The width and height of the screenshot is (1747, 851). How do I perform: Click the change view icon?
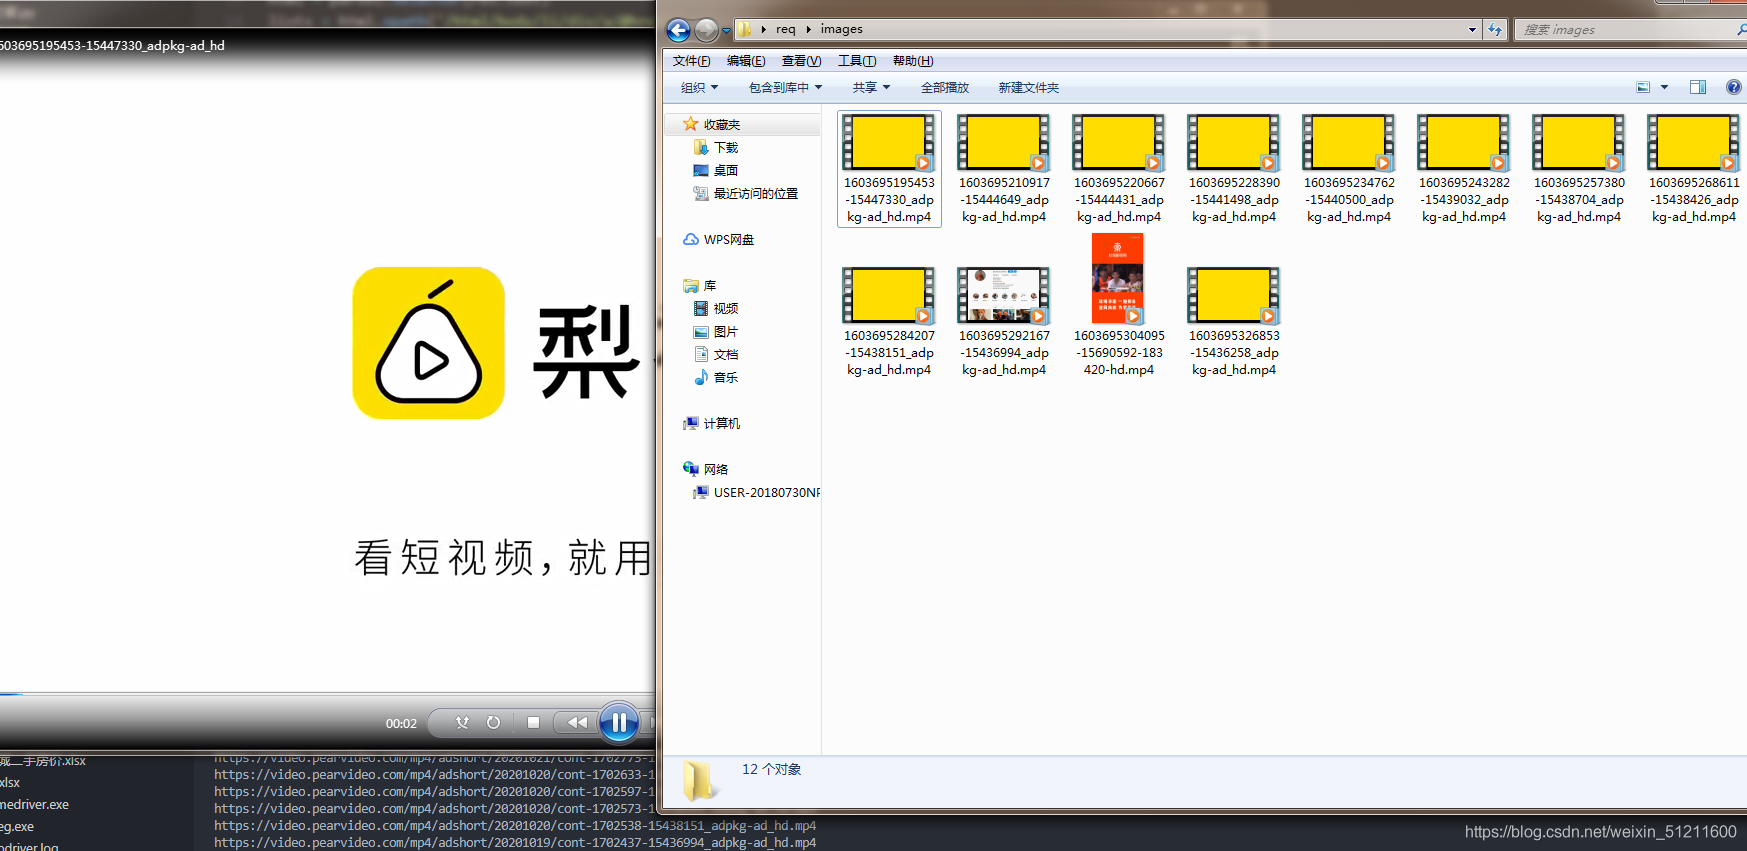[x=1643, y=87]
